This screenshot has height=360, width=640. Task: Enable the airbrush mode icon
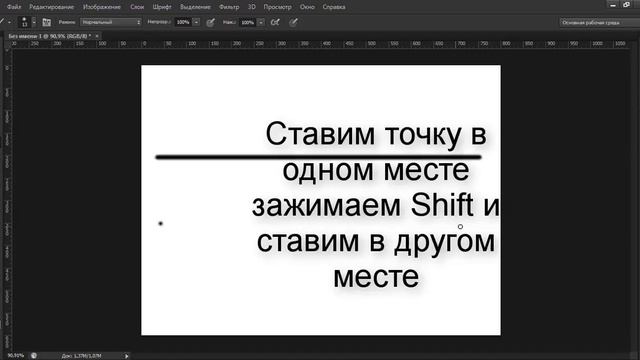[x=276, y=22]
